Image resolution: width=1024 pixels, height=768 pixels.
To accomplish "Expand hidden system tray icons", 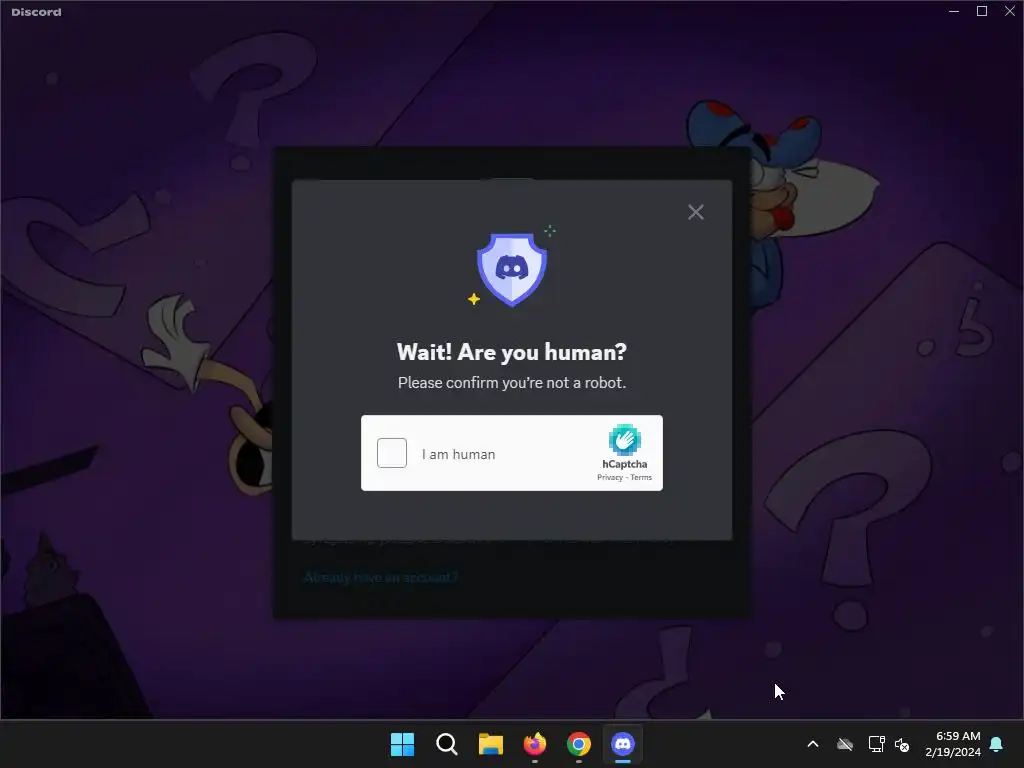I will (813, 744).
